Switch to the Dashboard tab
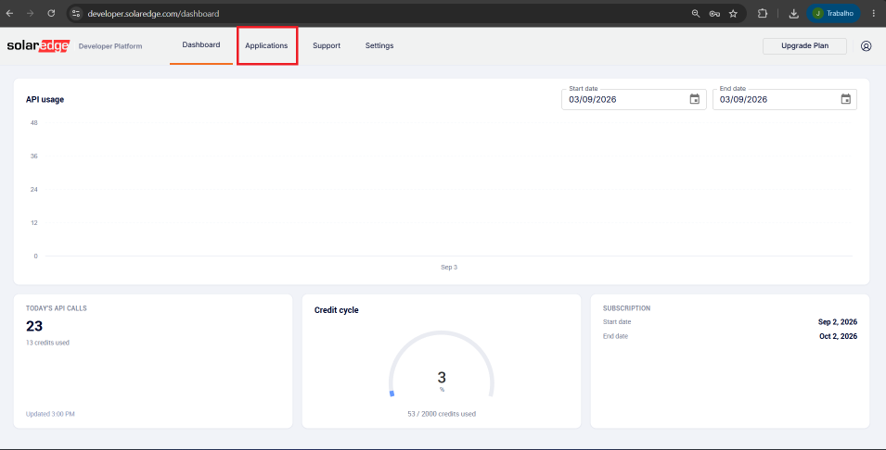 201,45
